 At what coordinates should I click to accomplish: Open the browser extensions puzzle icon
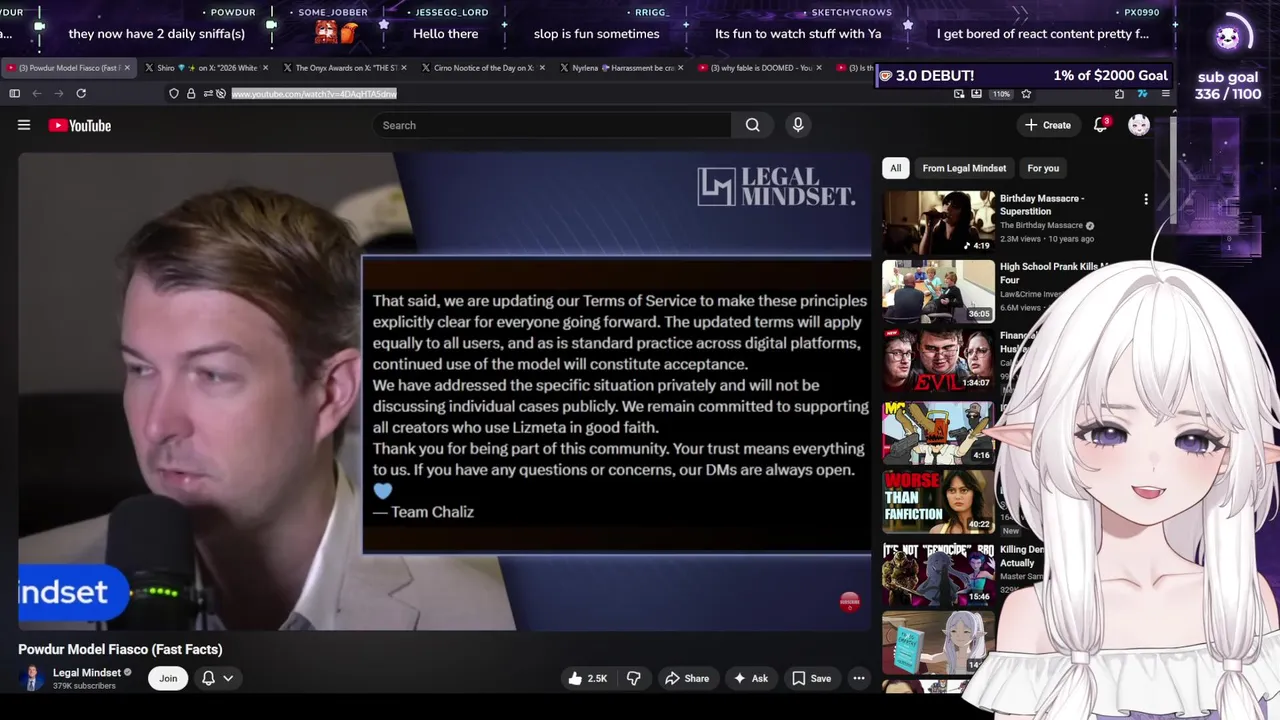[1119, 93]
